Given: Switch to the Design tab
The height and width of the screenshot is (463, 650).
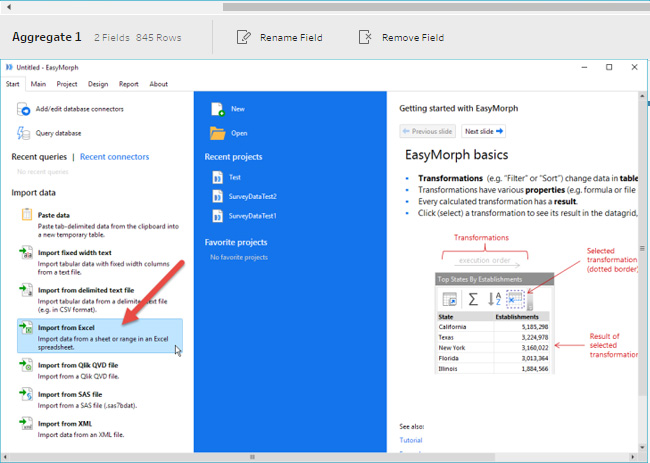Looking at the screenshot, I should pos(98,84).
